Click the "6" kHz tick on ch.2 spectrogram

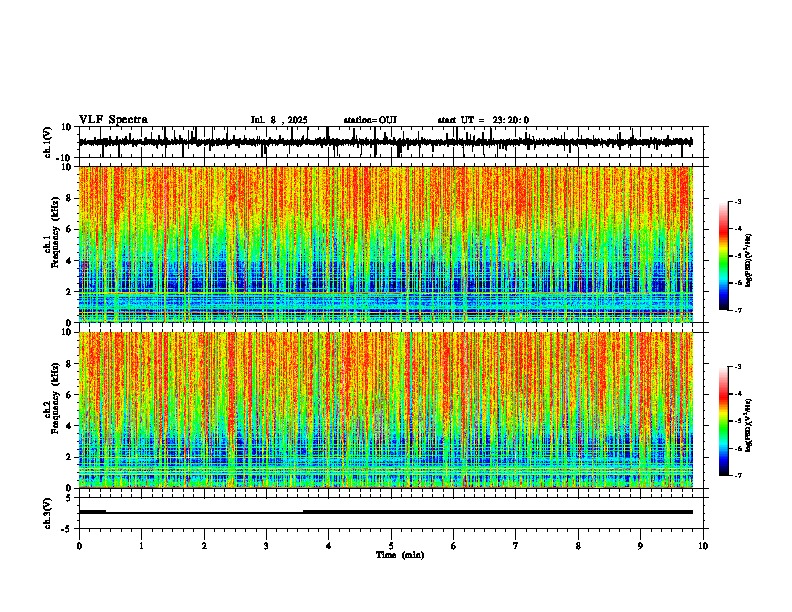coord(70,395)
